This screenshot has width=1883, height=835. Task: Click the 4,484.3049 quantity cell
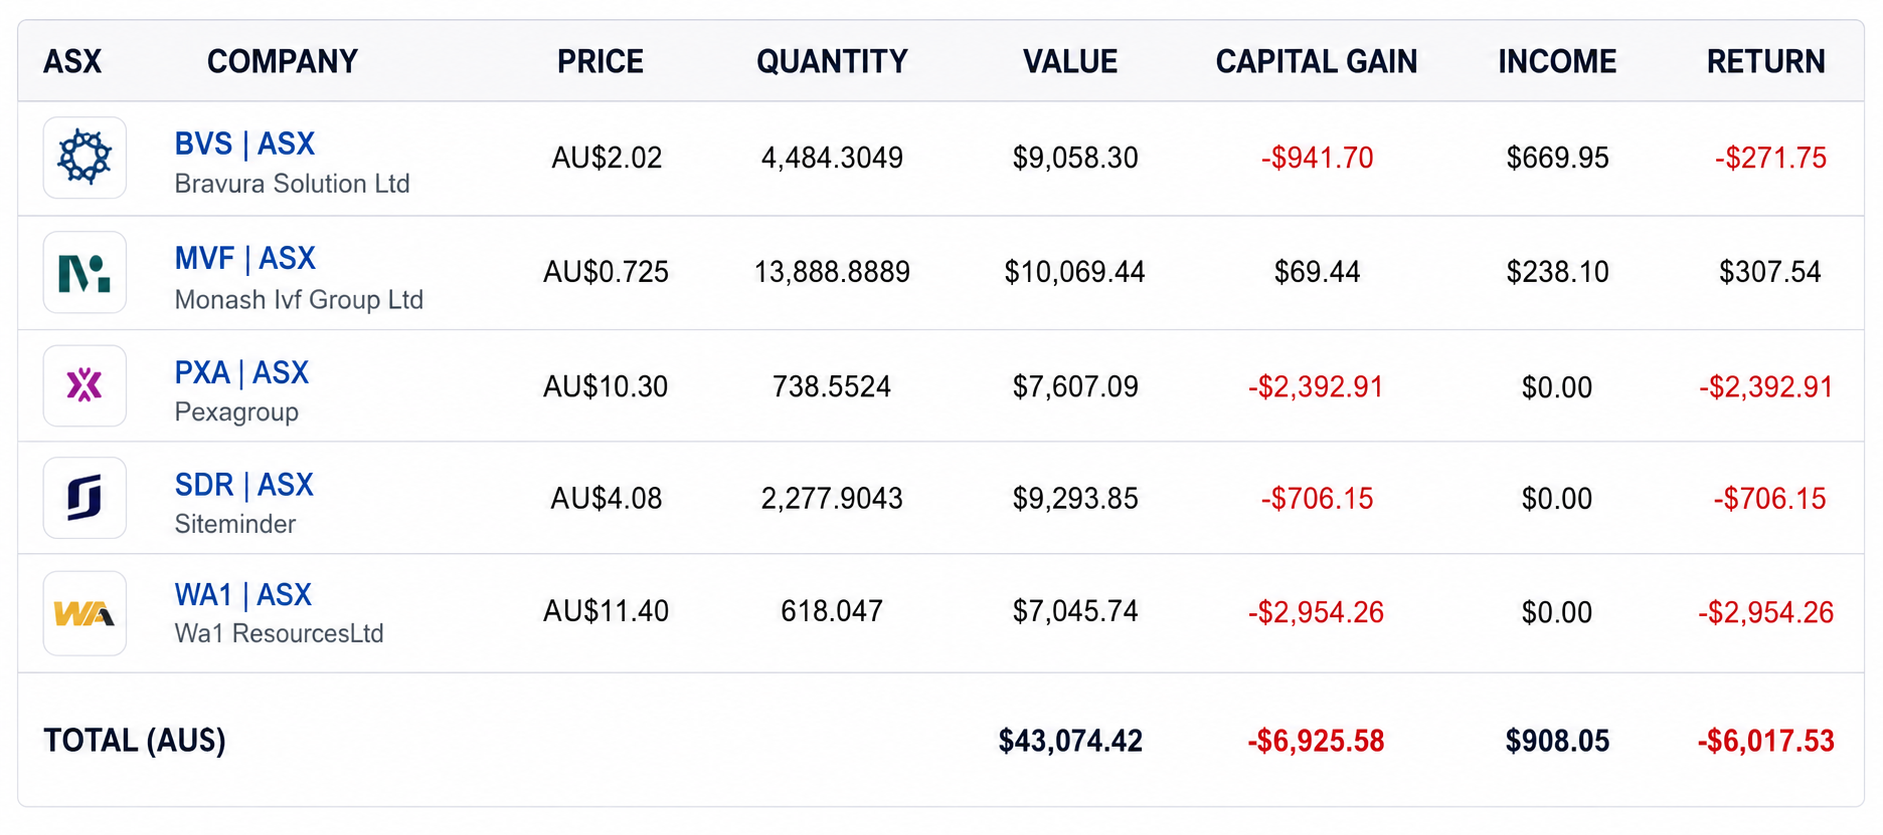tap(832, 158)
